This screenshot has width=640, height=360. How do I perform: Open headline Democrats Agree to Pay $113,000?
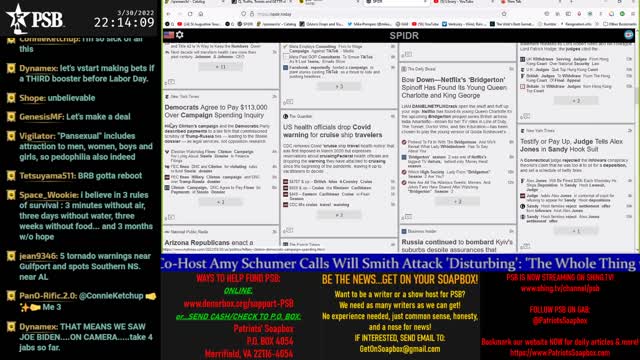216,111
